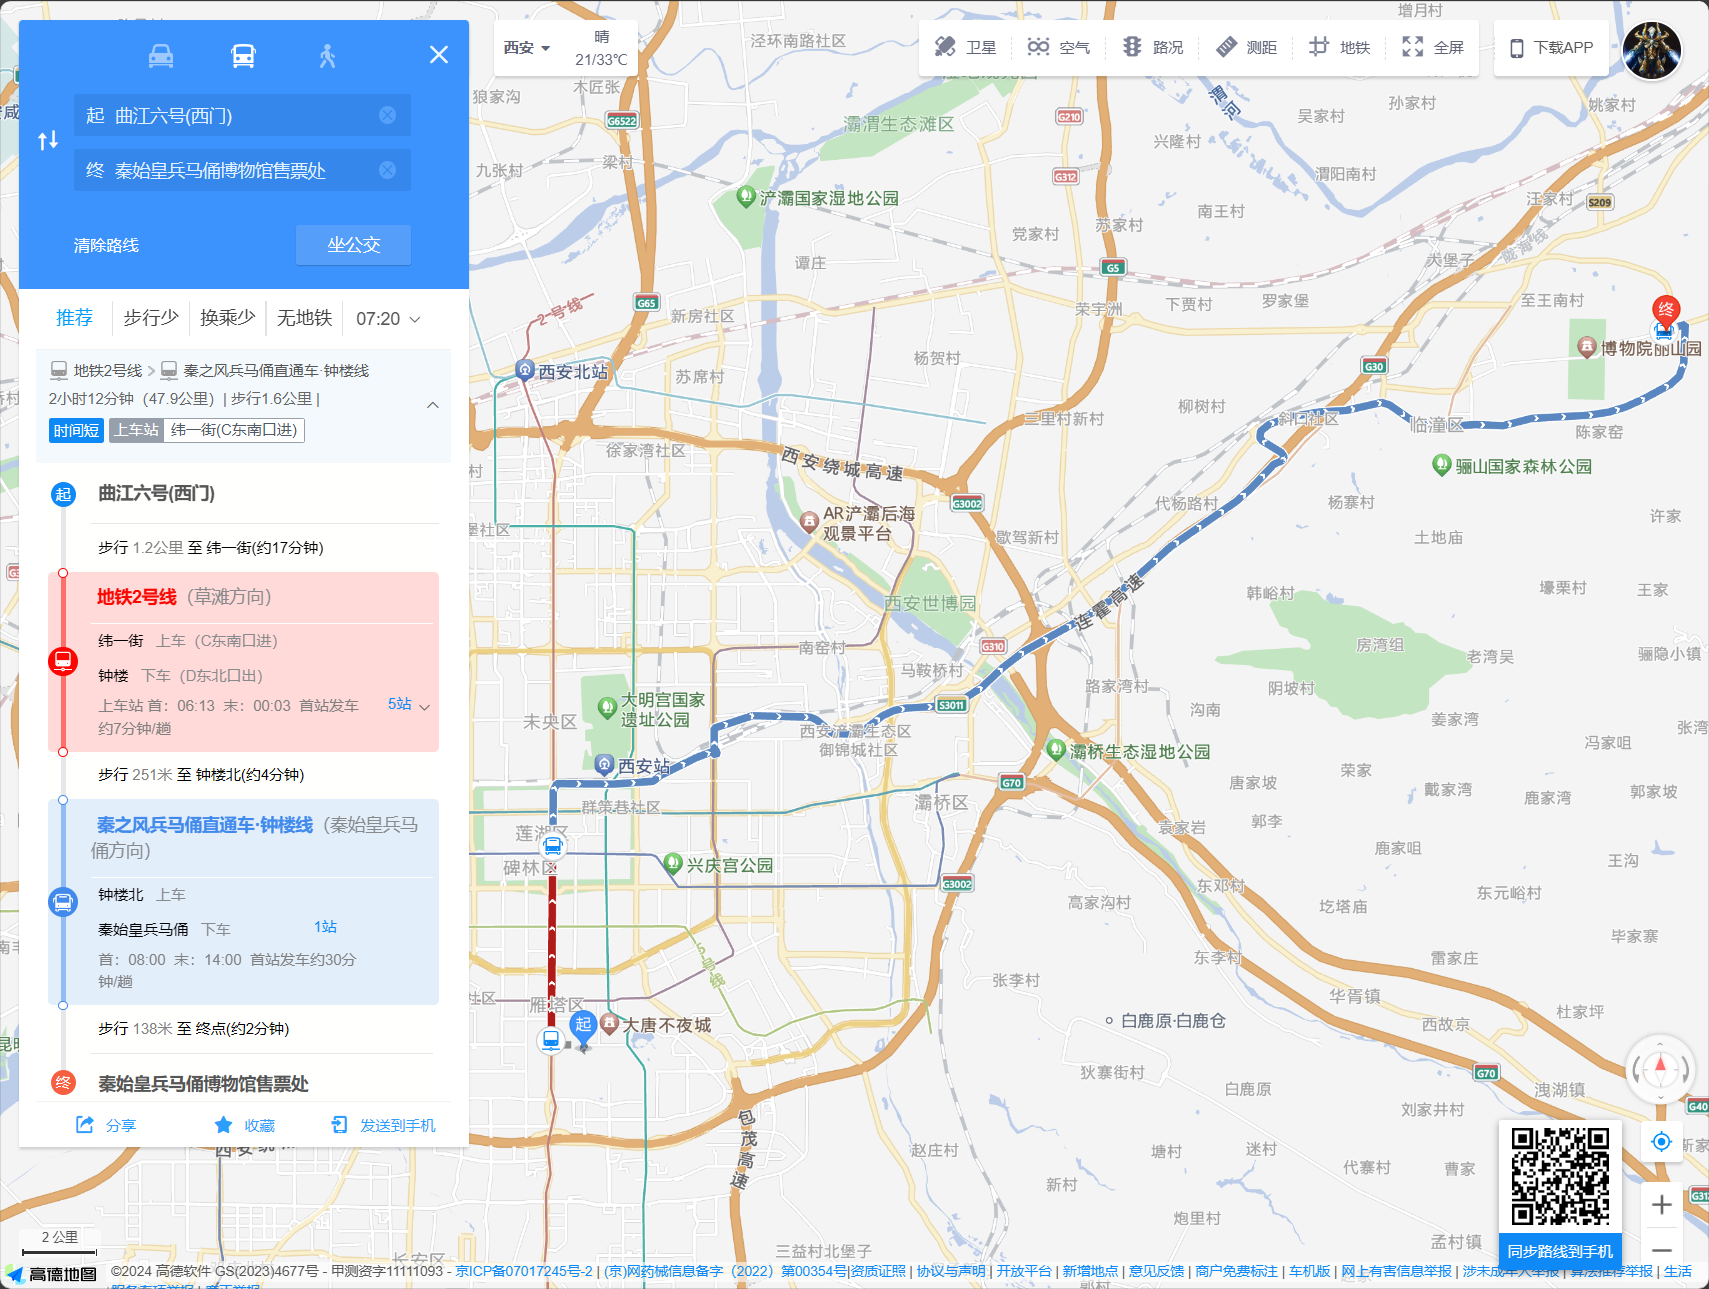The image size is (1709, 1289).
Task: Click the take bus search button
Action: tap(353, 245)
